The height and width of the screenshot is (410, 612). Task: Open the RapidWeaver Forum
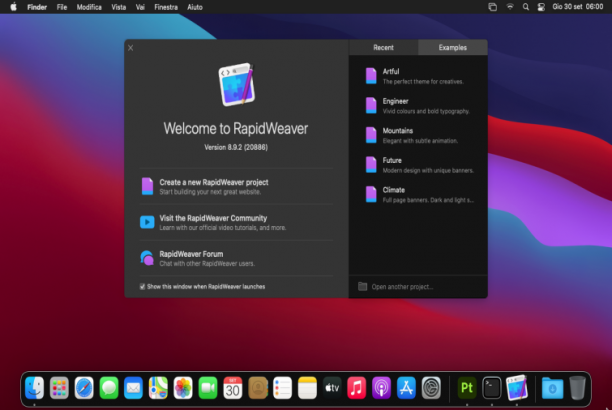(x=236, y=258)
